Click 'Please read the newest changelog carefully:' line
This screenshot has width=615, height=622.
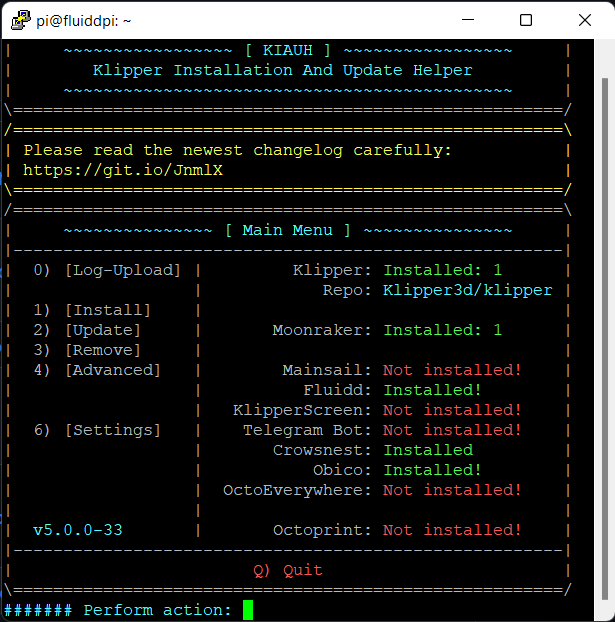point(237,150)
